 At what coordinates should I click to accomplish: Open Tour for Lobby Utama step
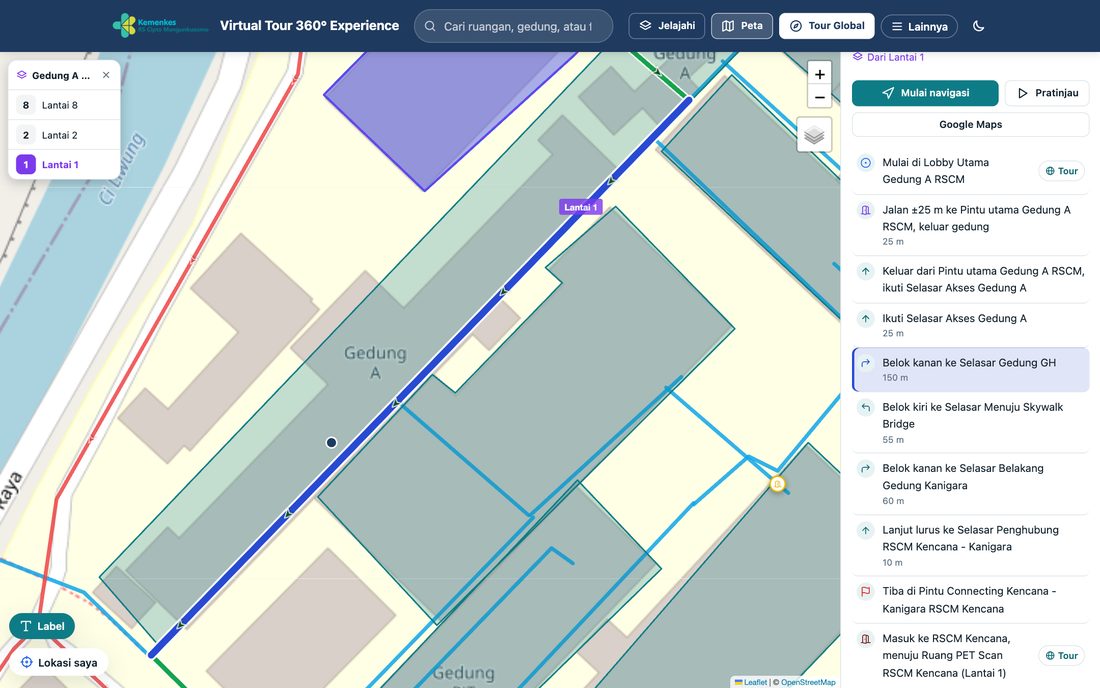pos(1061,171)
